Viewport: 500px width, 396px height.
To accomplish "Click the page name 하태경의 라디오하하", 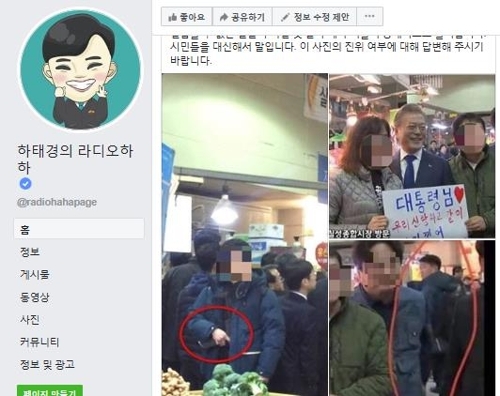I will pos(76,159).
